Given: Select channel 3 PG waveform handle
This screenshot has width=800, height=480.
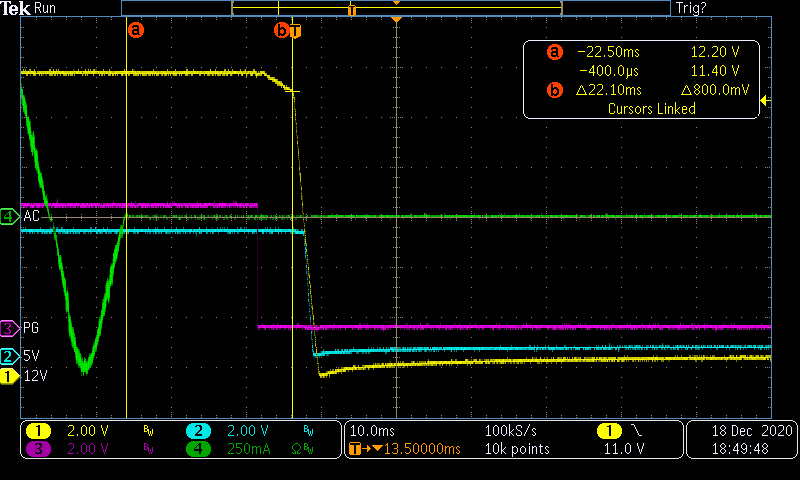Looking at the screenshot, I should (9, 327).
